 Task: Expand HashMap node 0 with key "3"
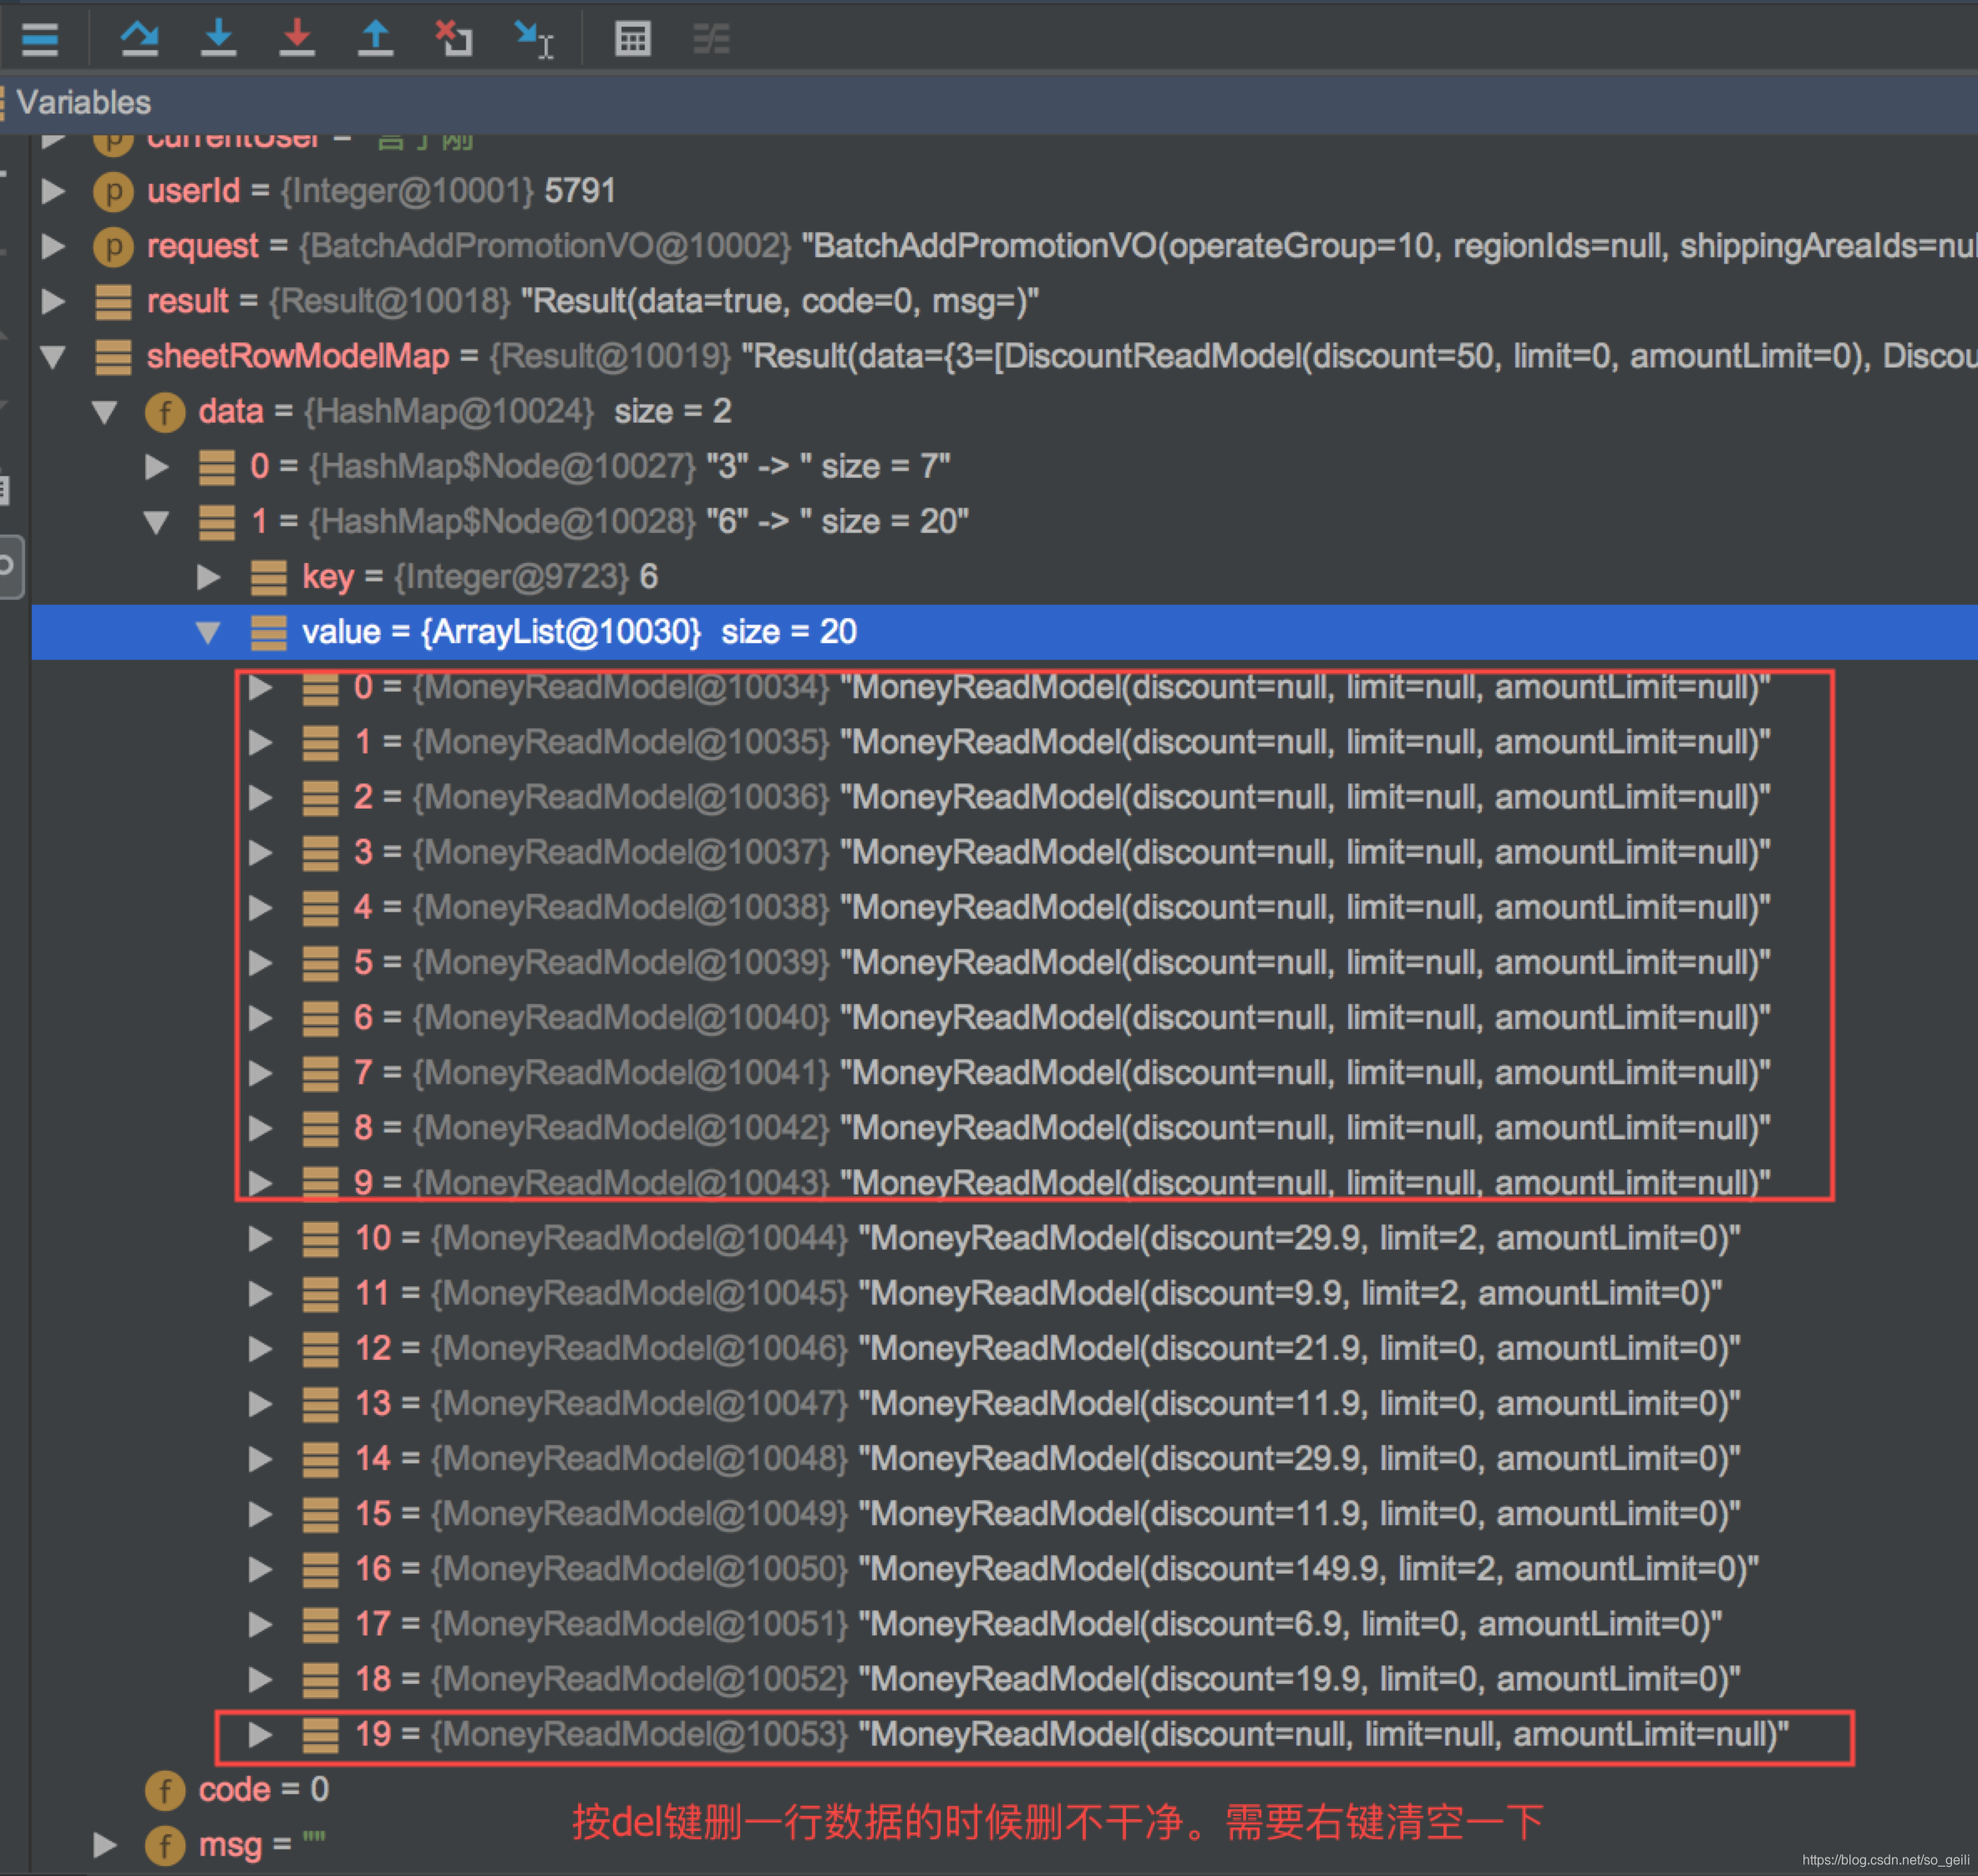pyautogui.click(x=157, y=466)
